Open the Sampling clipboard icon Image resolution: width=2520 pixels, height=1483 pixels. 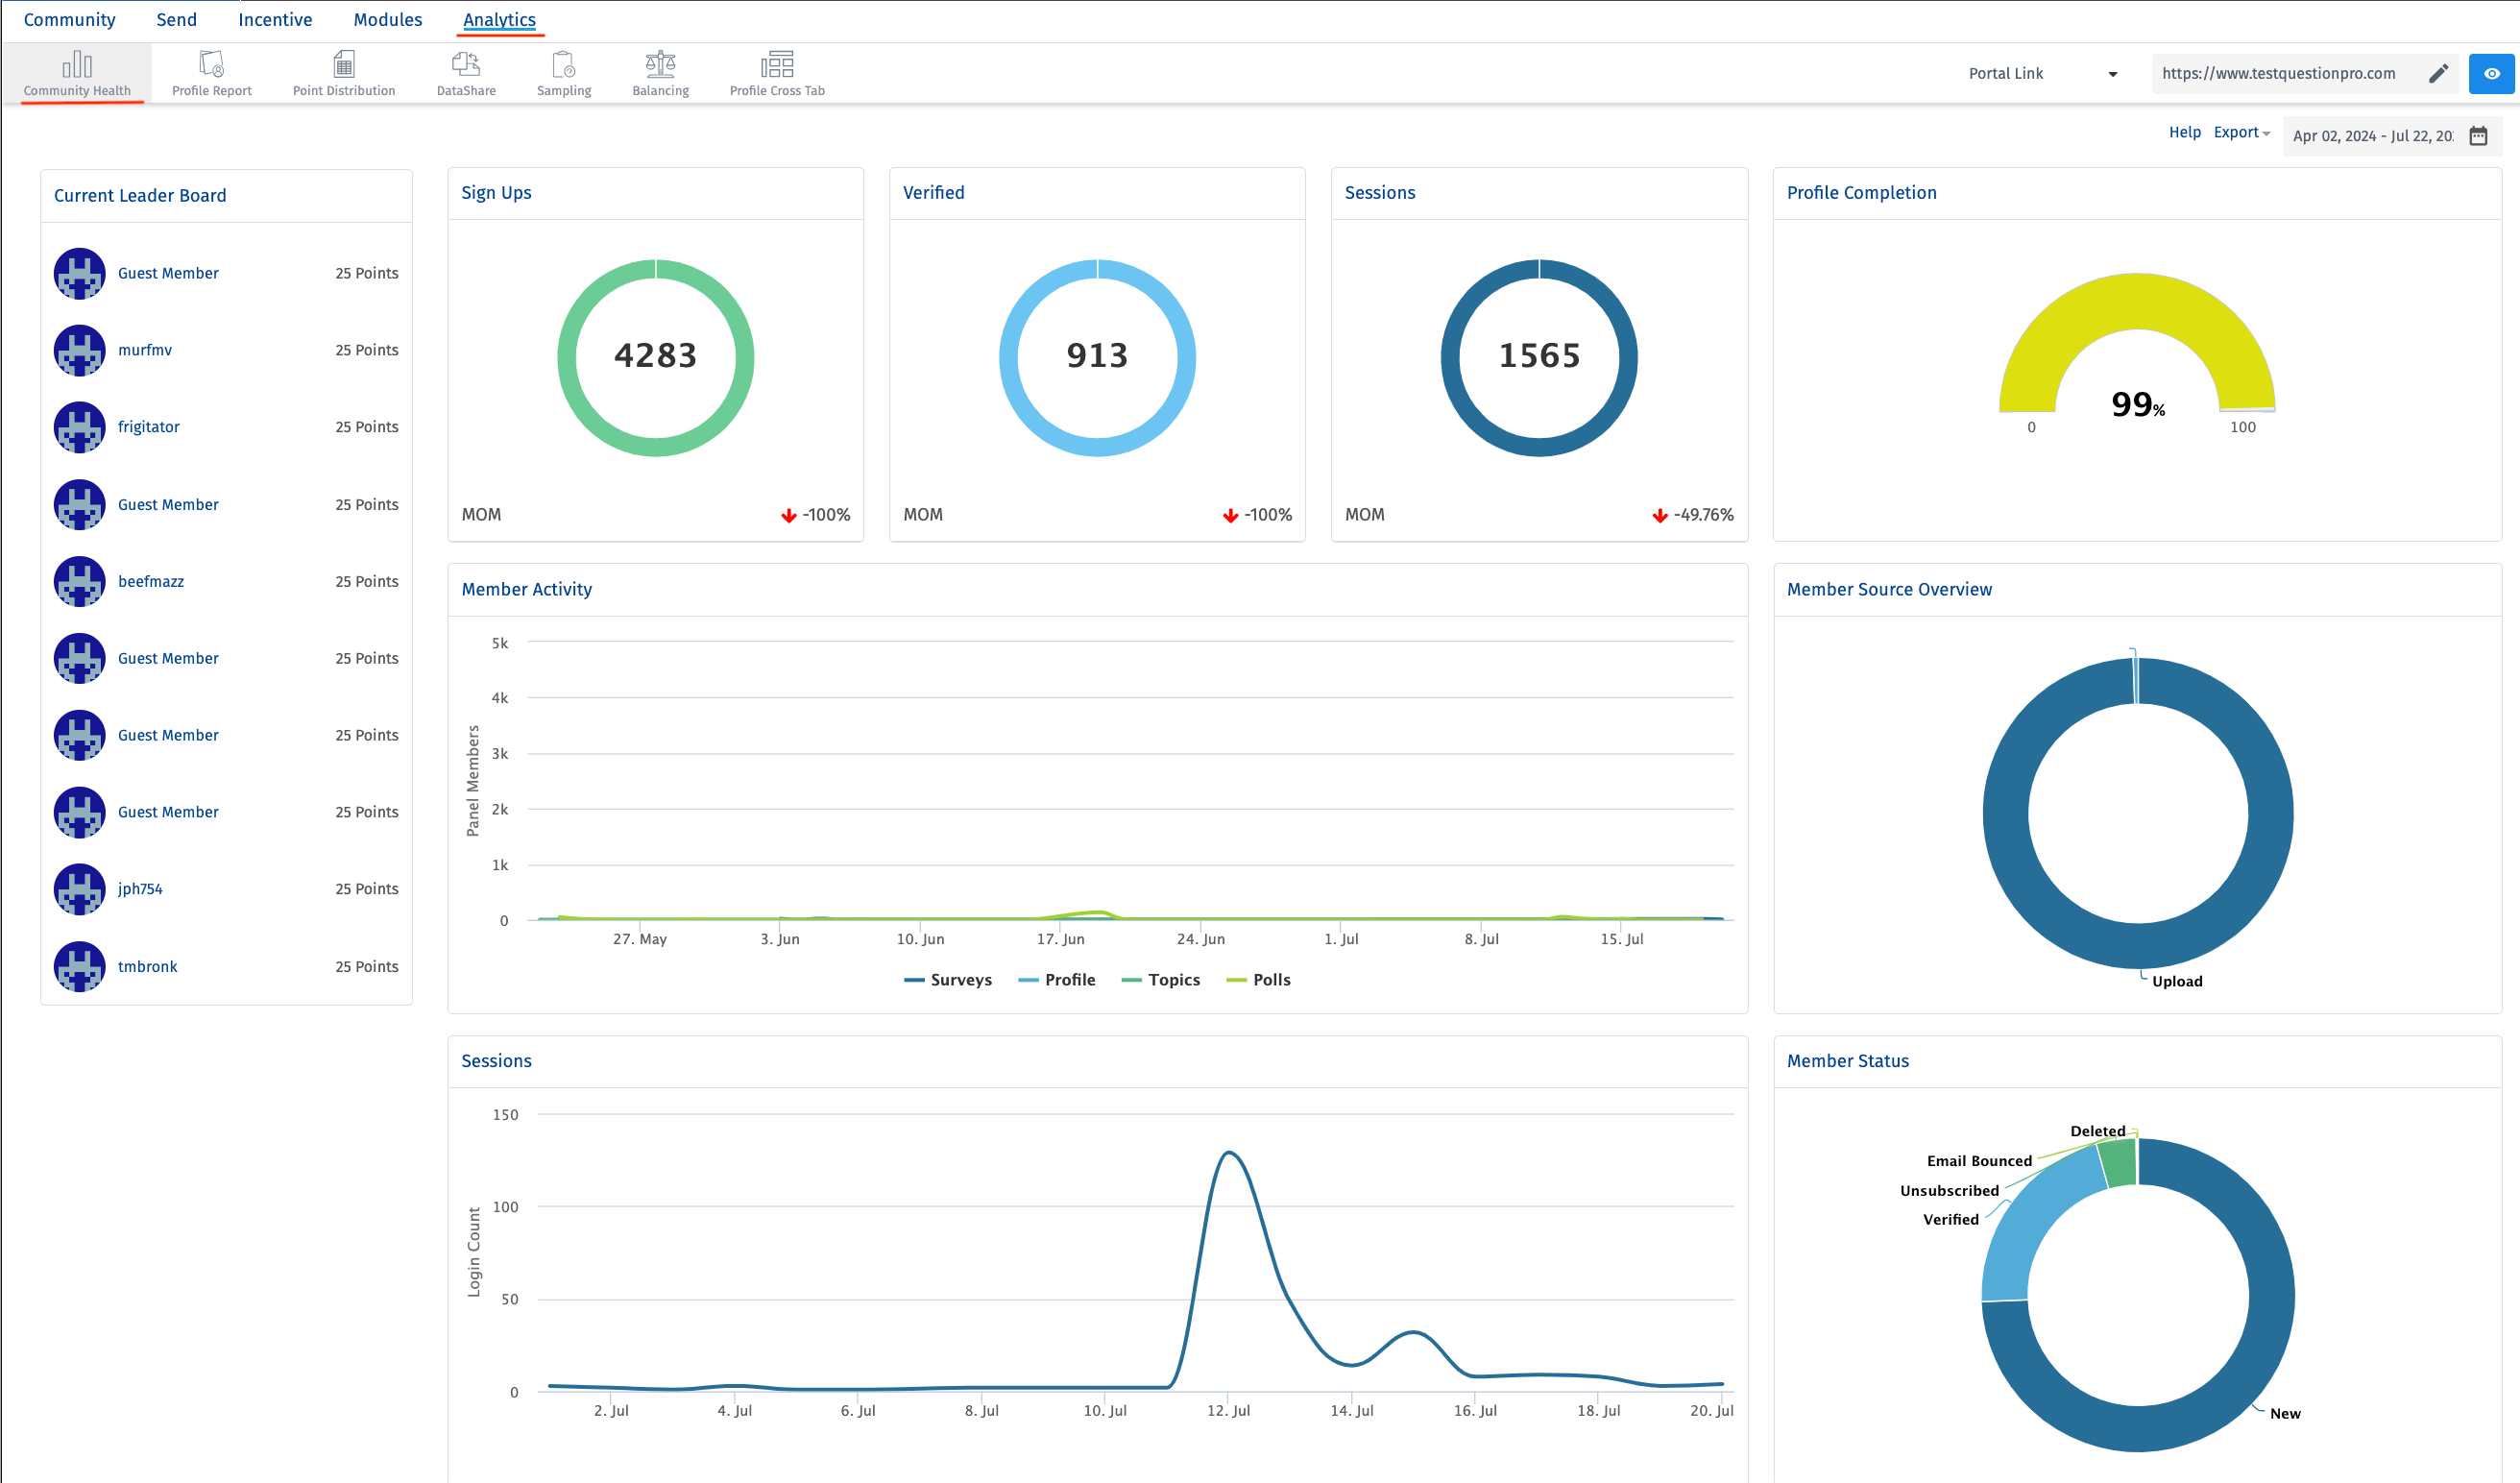(x=564, y=66)
